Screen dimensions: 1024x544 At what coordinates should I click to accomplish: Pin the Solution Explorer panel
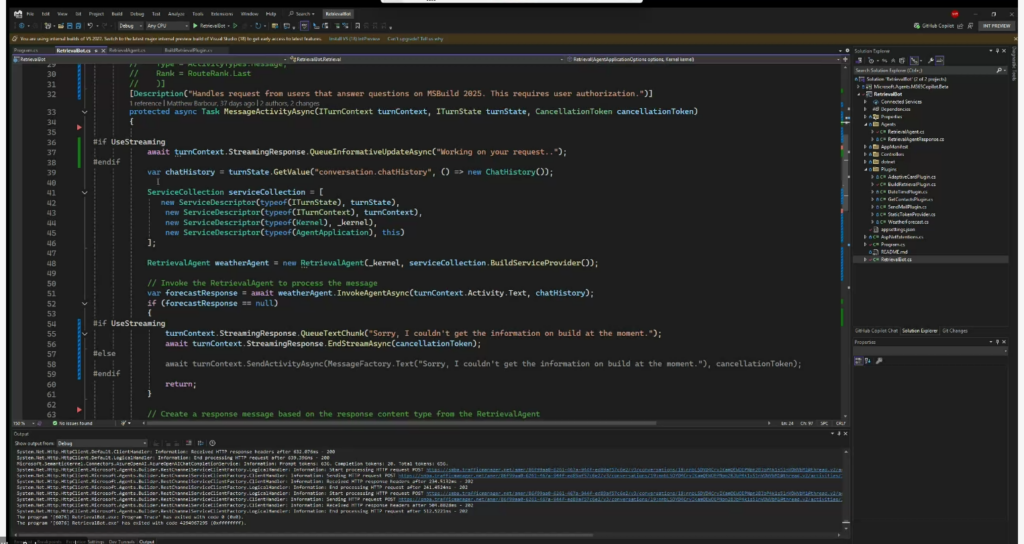click(998, 50)
